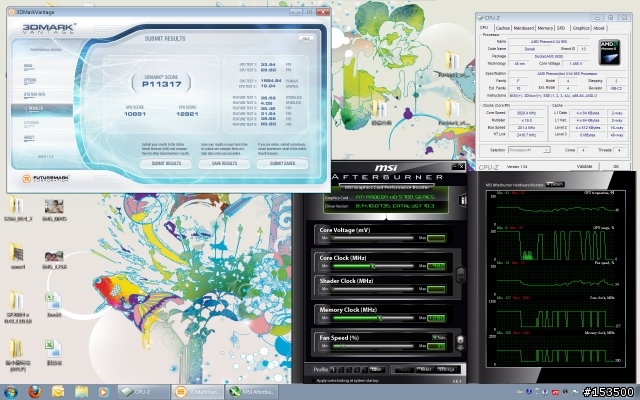
Task: Select Afterburner profile slot 1
Action: pyautogui.click(x=333, y=370)
